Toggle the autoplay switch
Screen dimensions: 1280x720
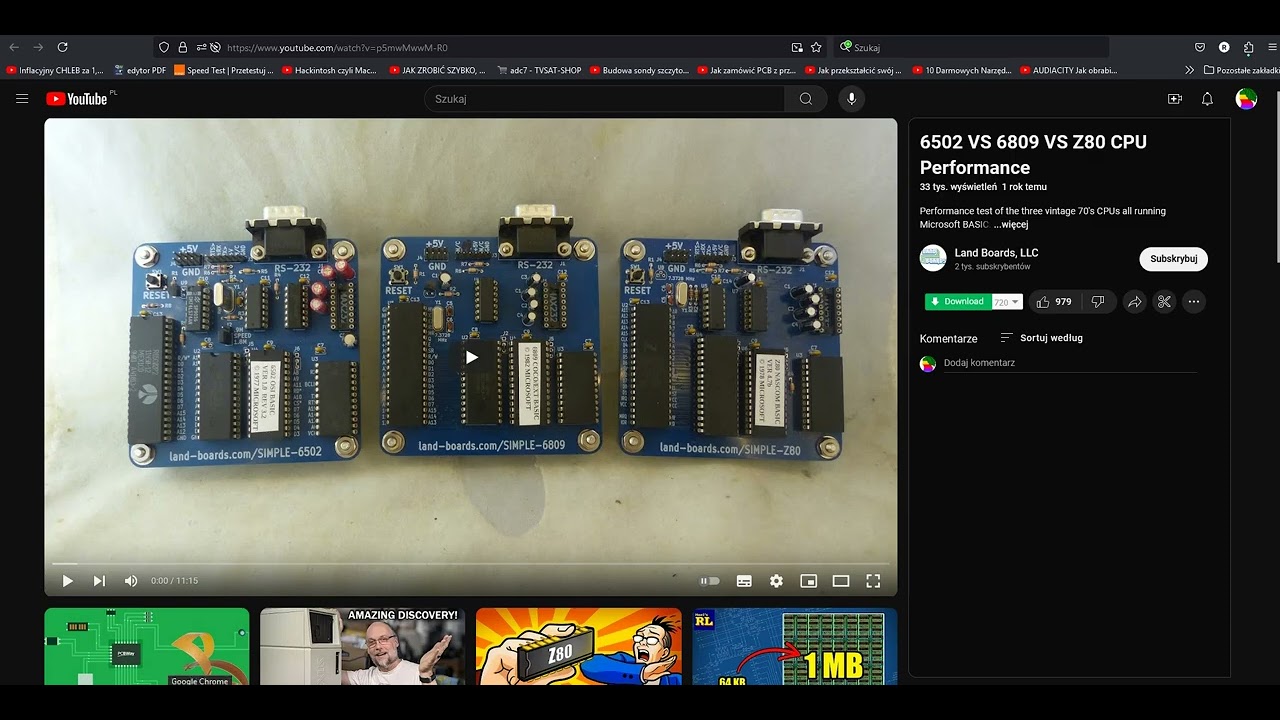pos(709,581)
